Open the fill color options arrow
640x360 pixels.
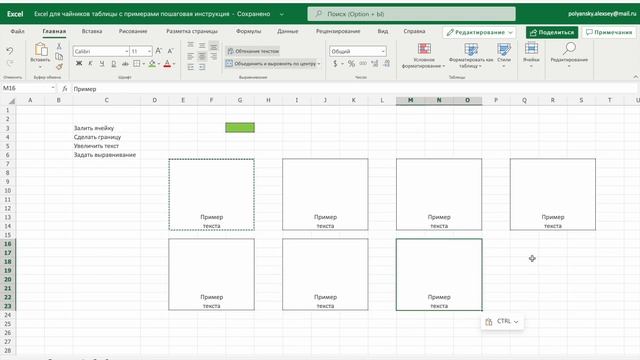coord(159,64)
